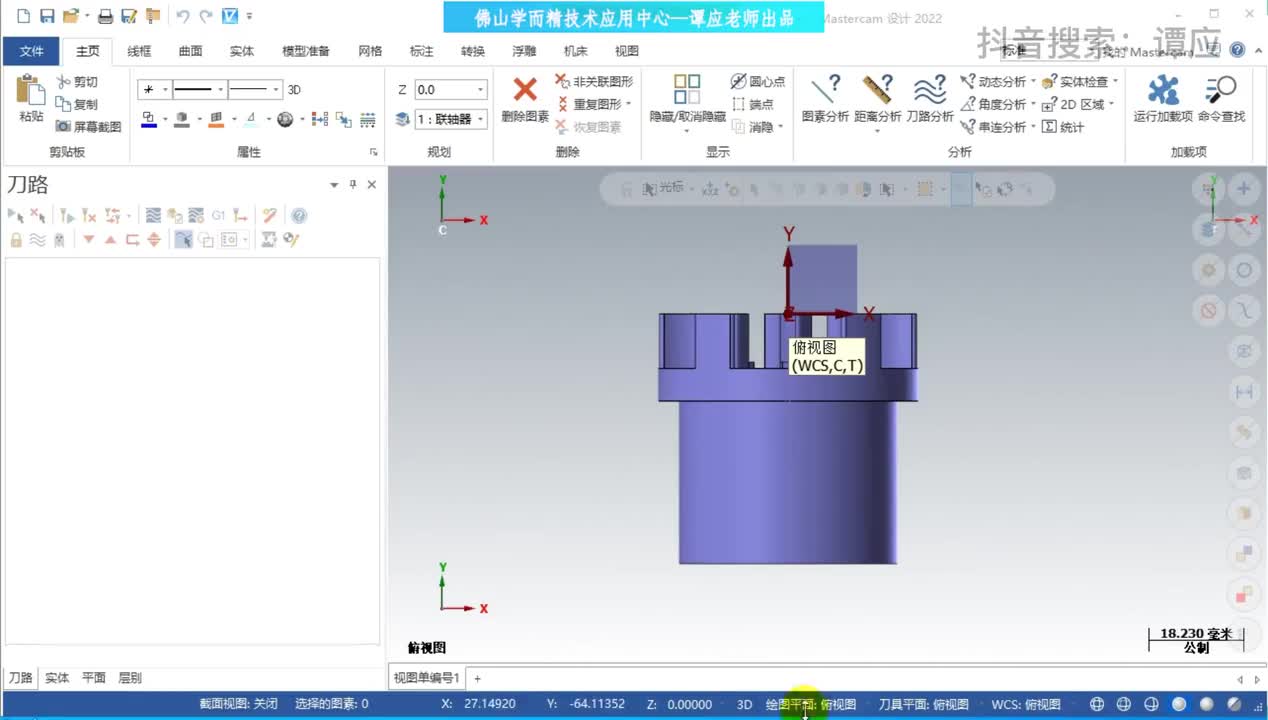1268x720 pixels.
Task: Toggle 3D mode in the status bar
Action: (x=744, y=704)
